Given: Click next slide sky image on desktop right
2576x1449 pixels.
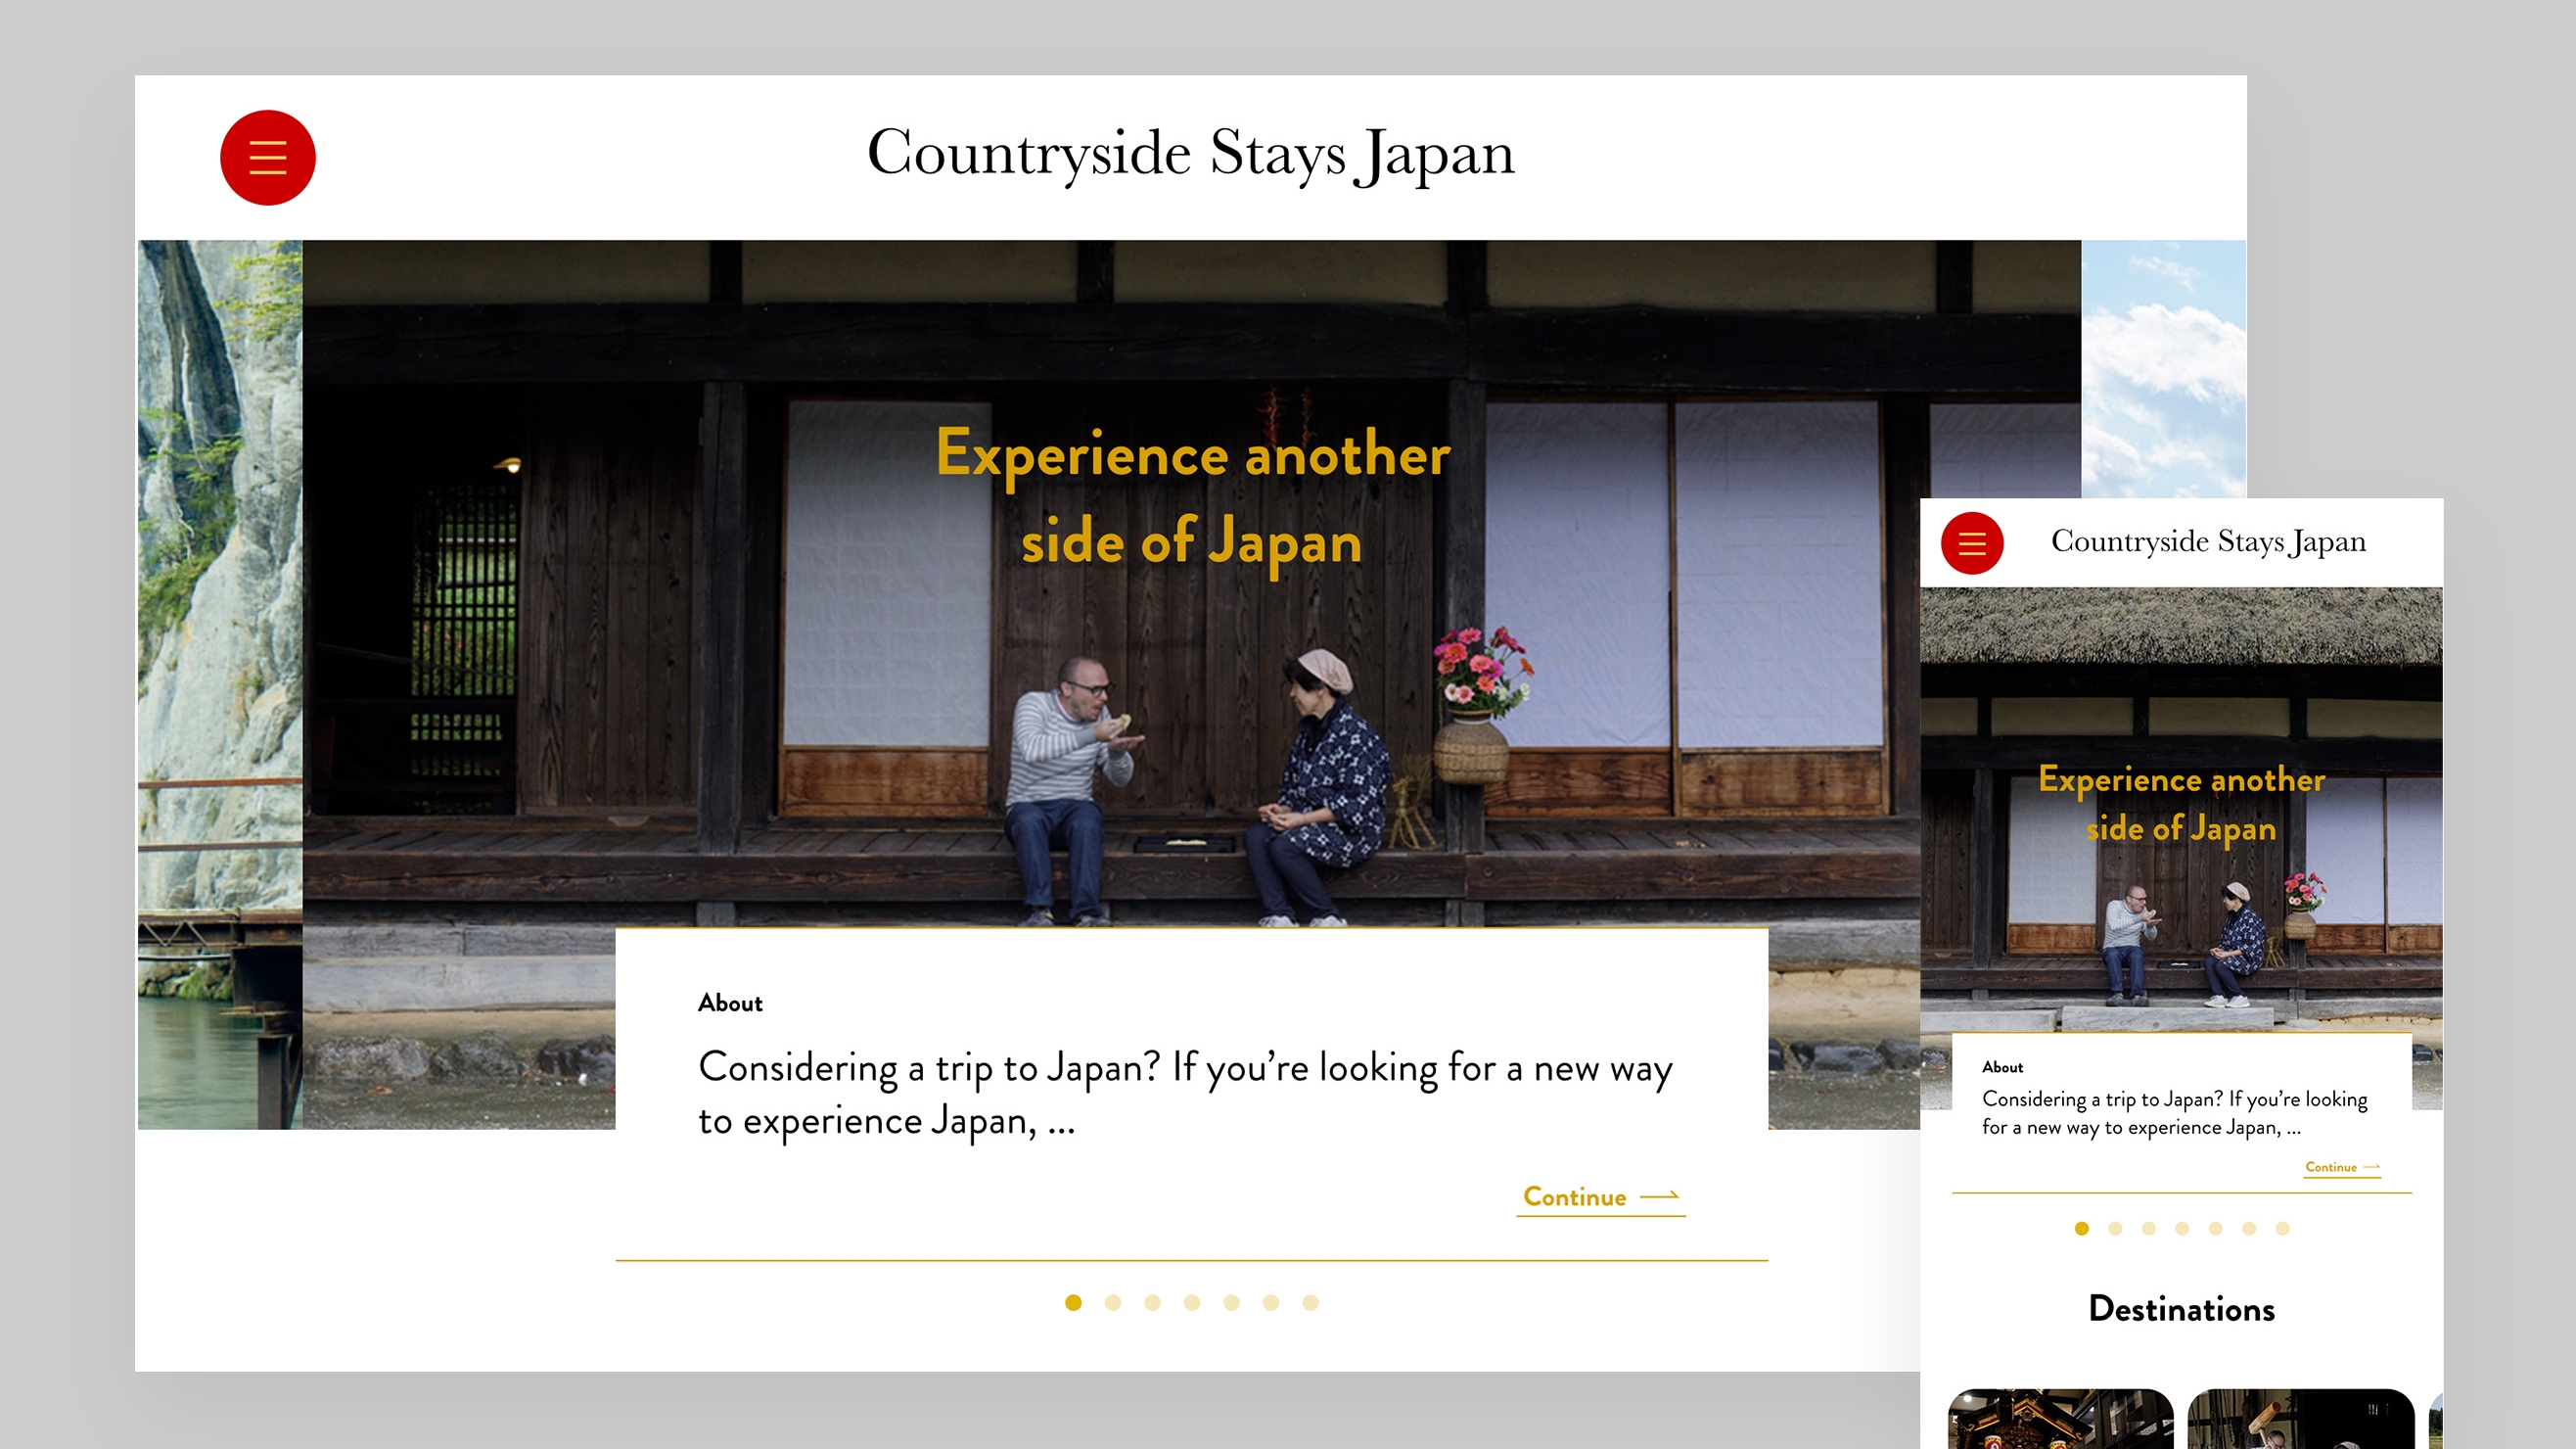Looking at the screenshot, I should pos(2164,368).
